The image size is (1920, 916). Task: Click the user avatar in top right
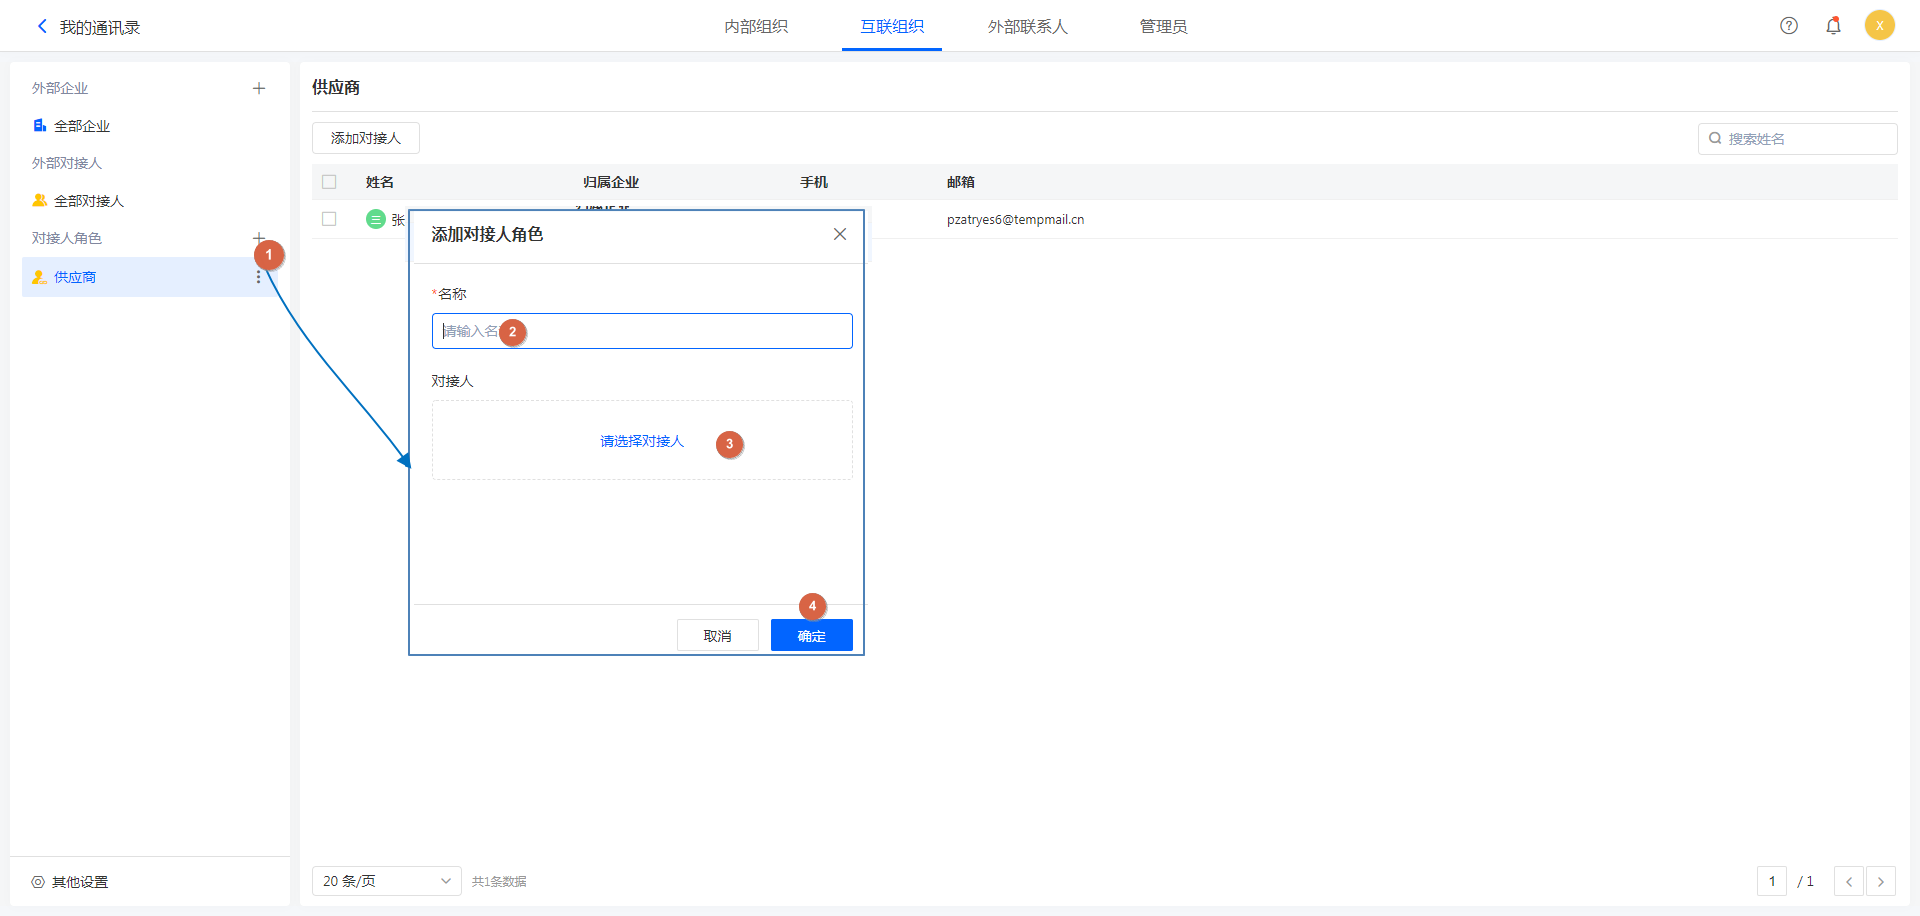(1879, 26)
